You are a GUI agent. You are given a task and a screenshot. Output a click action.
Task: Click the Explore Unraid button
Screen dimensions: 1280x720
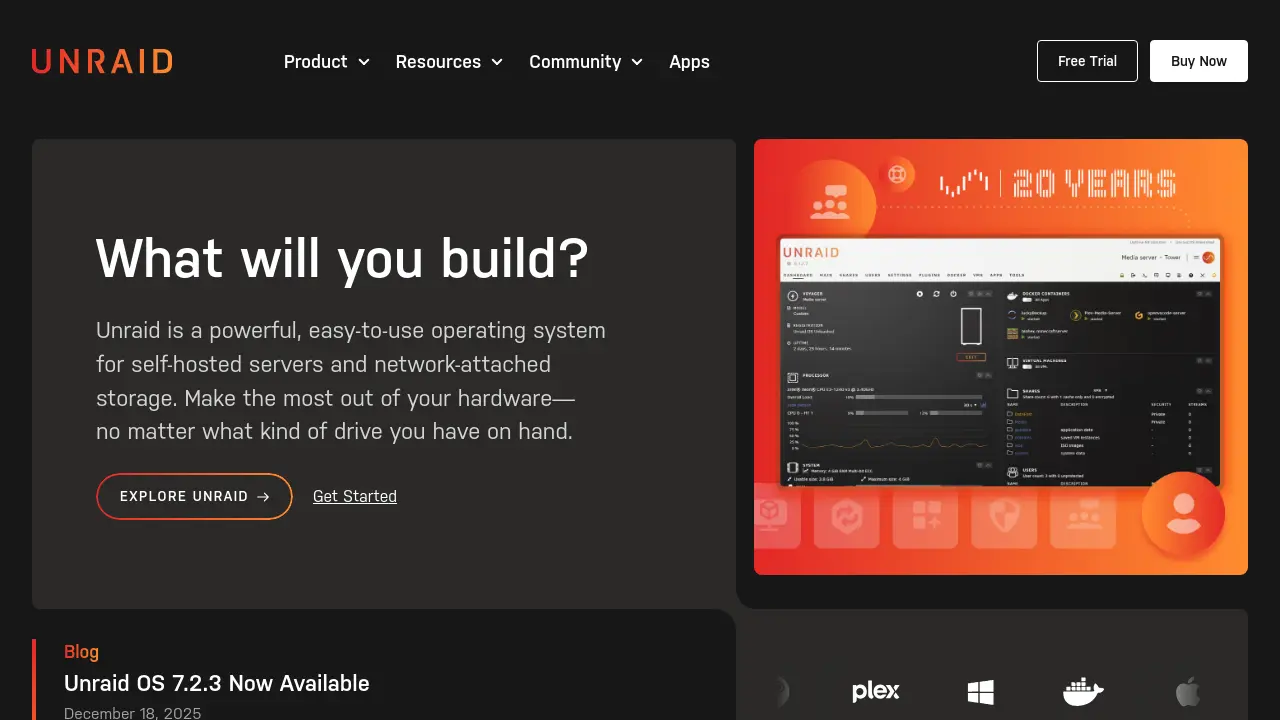point(194,496)
